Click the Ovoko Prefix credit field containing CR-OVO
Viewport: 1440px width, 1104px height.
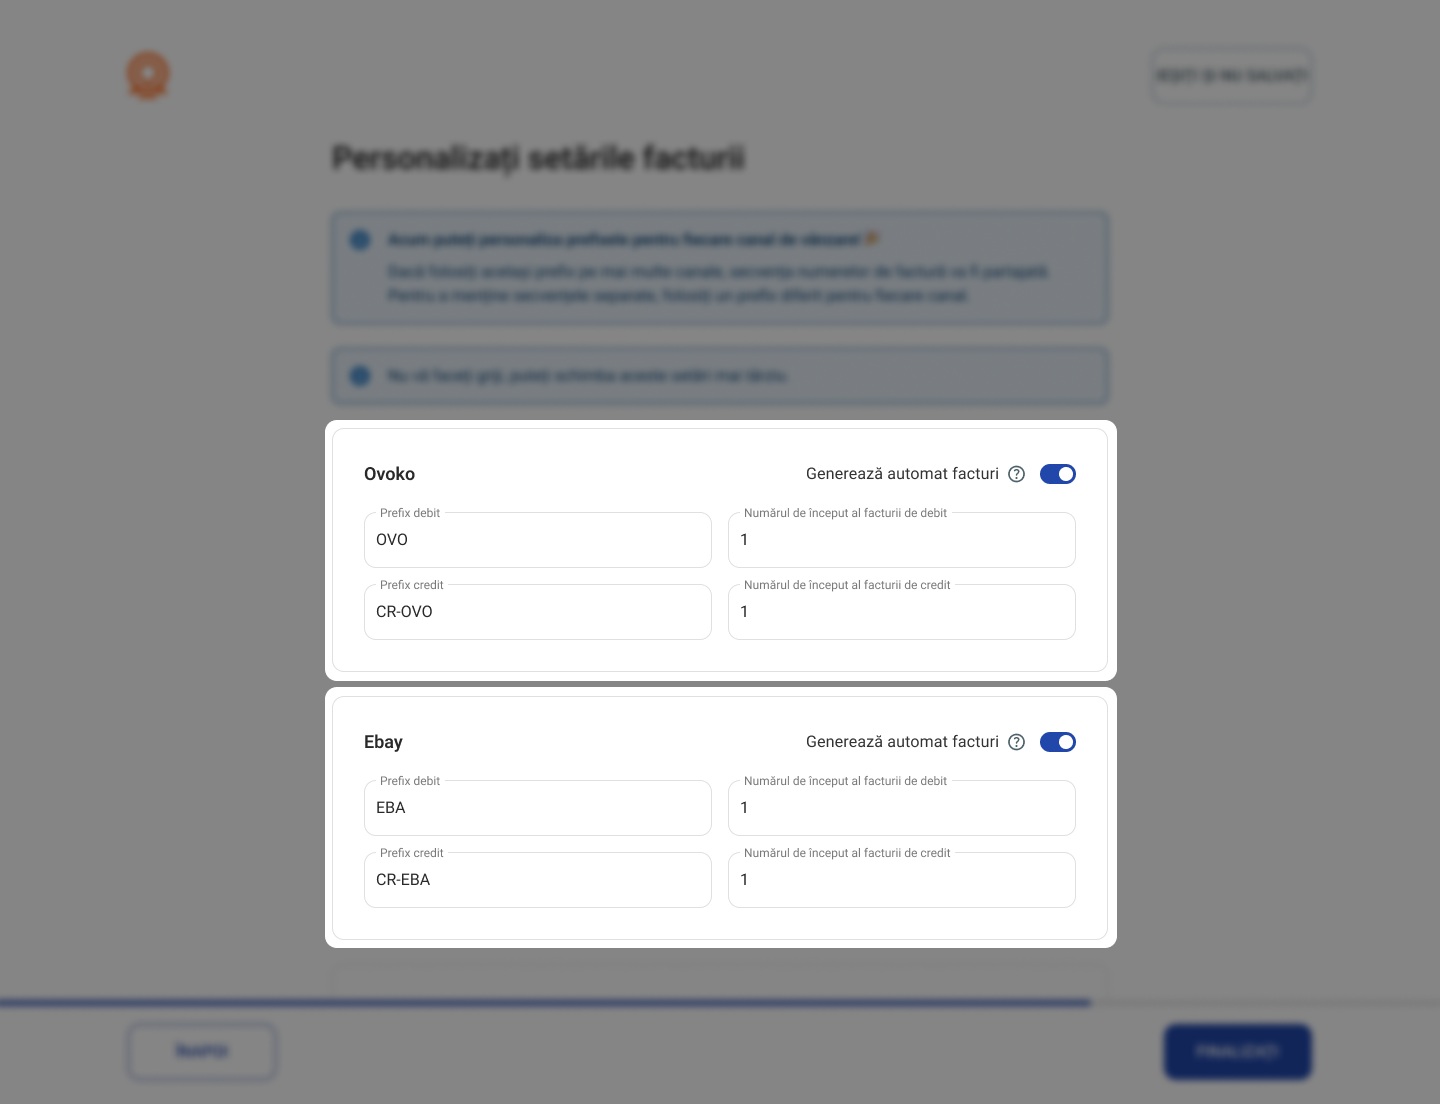(x=538, y=612)
